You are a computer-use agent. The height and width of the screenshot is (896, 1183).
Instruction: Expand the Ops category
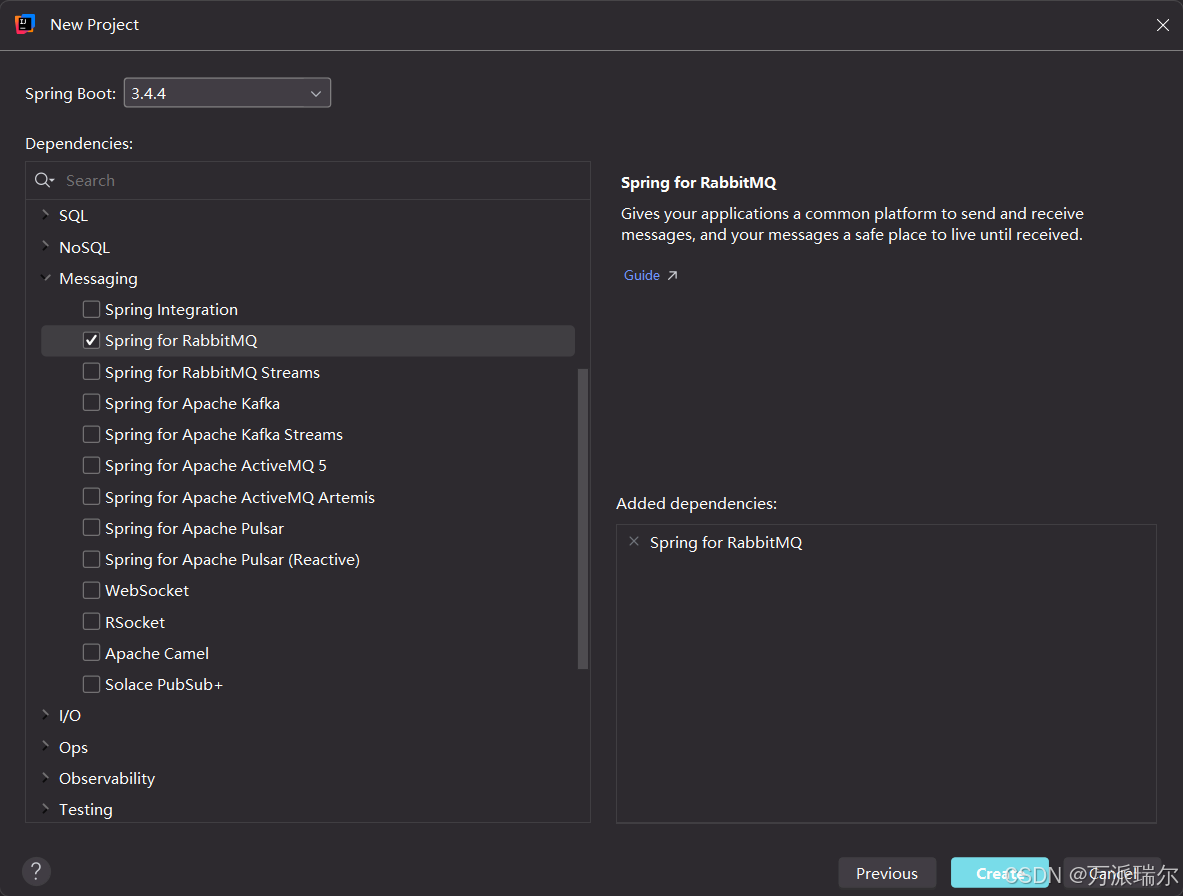click(45, 747)
